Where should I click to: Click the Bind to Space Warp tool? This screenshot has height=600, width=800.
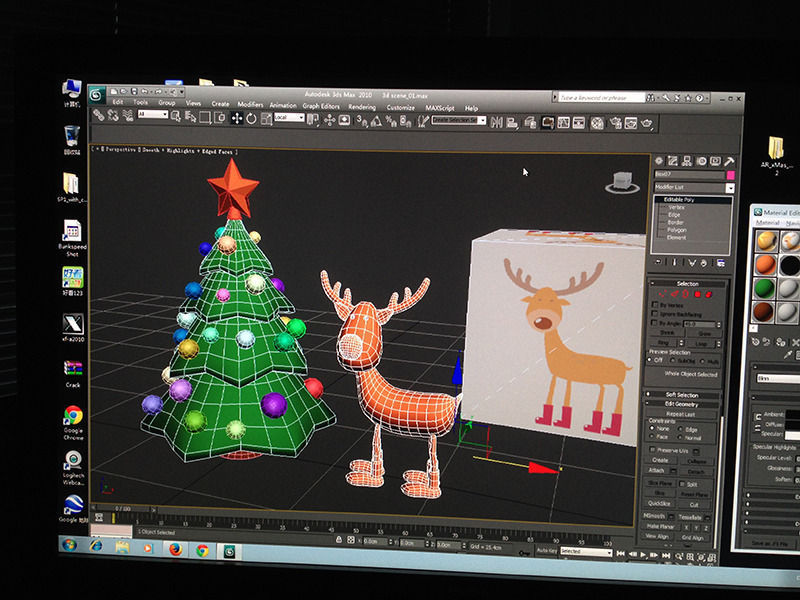(x=128, y=116)
